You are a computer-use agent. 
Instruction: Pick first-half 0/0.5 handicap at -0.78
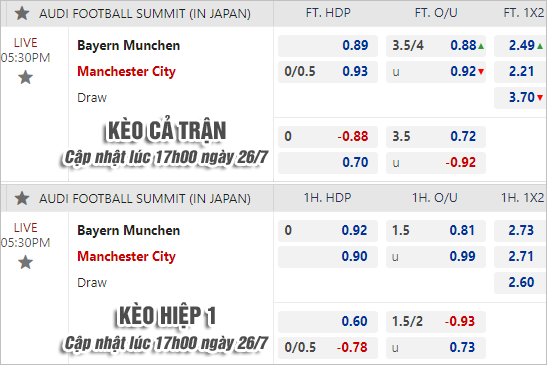tap(328, 348)
